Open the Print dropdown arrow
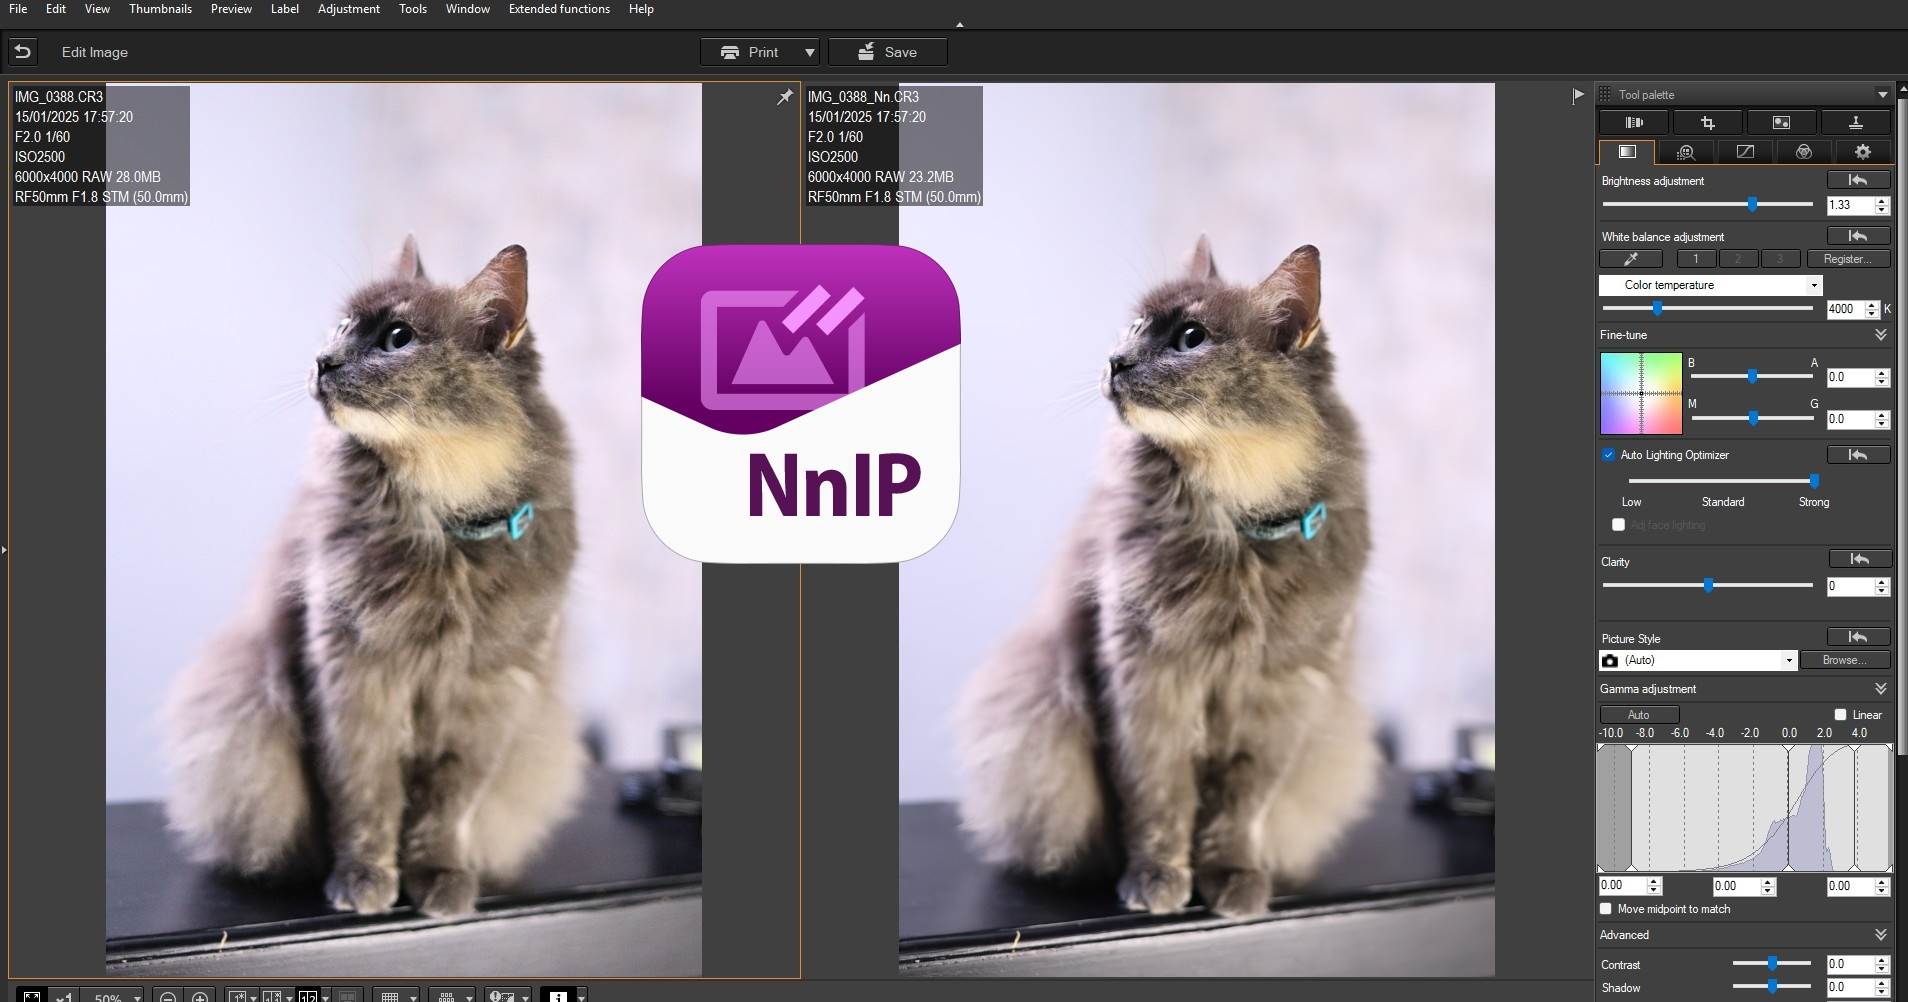Screen dimensions: 1908x1002 point(810,52)
